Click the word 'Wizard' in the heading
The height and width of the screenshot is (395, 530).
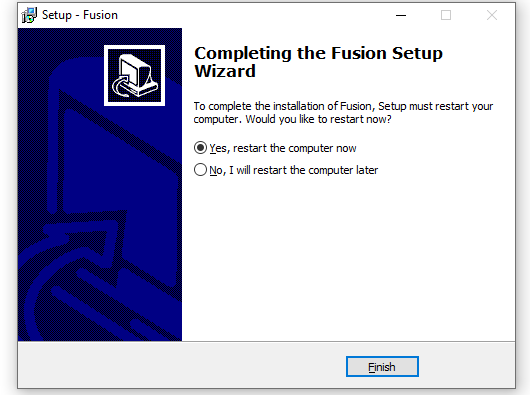(225, 71)
